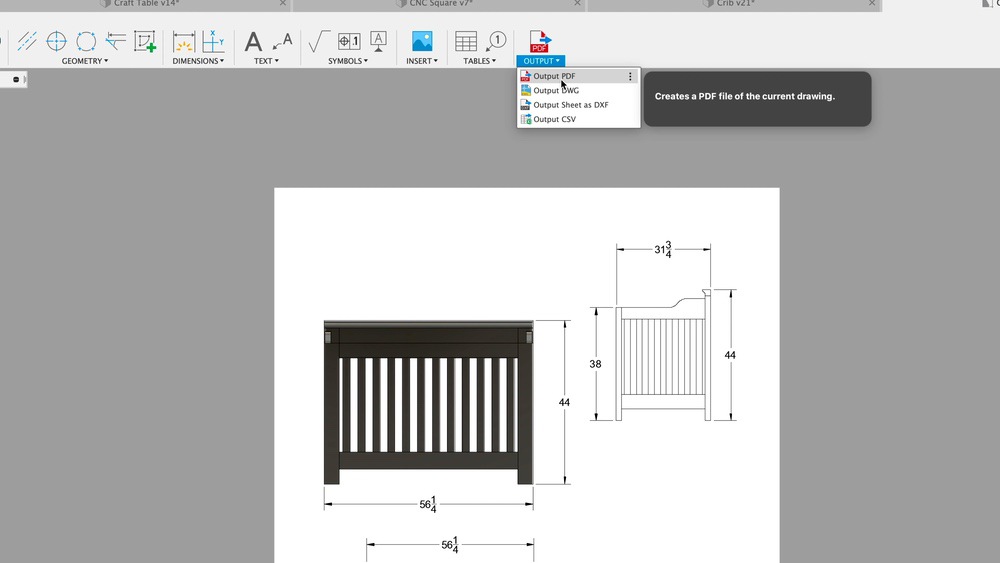Select the 44 height dimension beside front view

[564, 402]
